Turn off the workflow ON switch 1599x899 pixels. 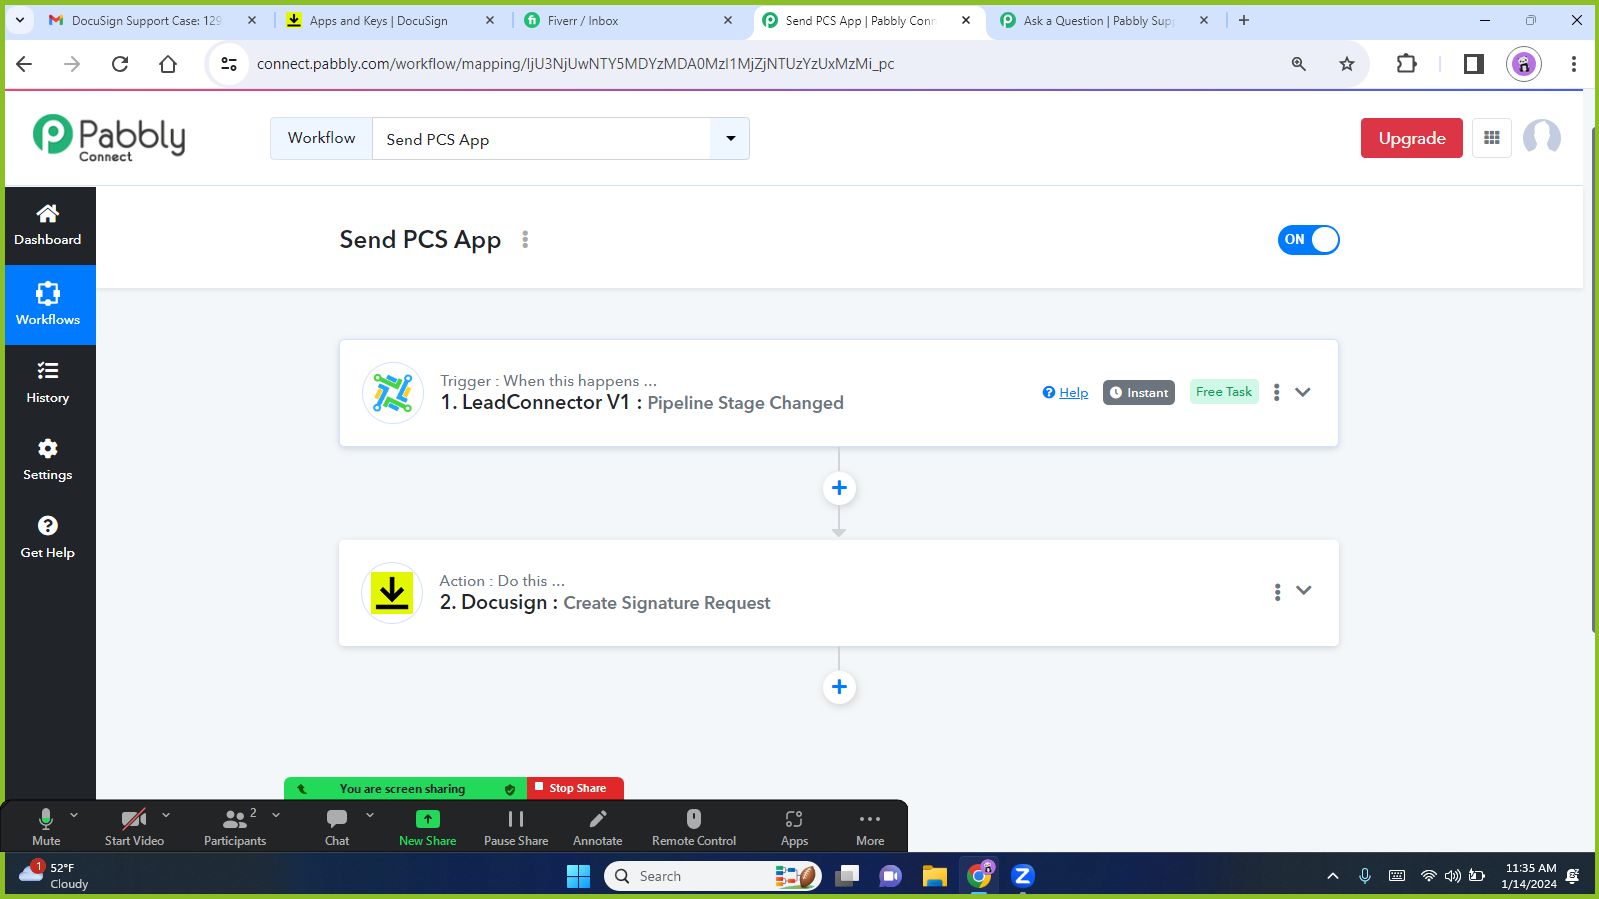1308,240
